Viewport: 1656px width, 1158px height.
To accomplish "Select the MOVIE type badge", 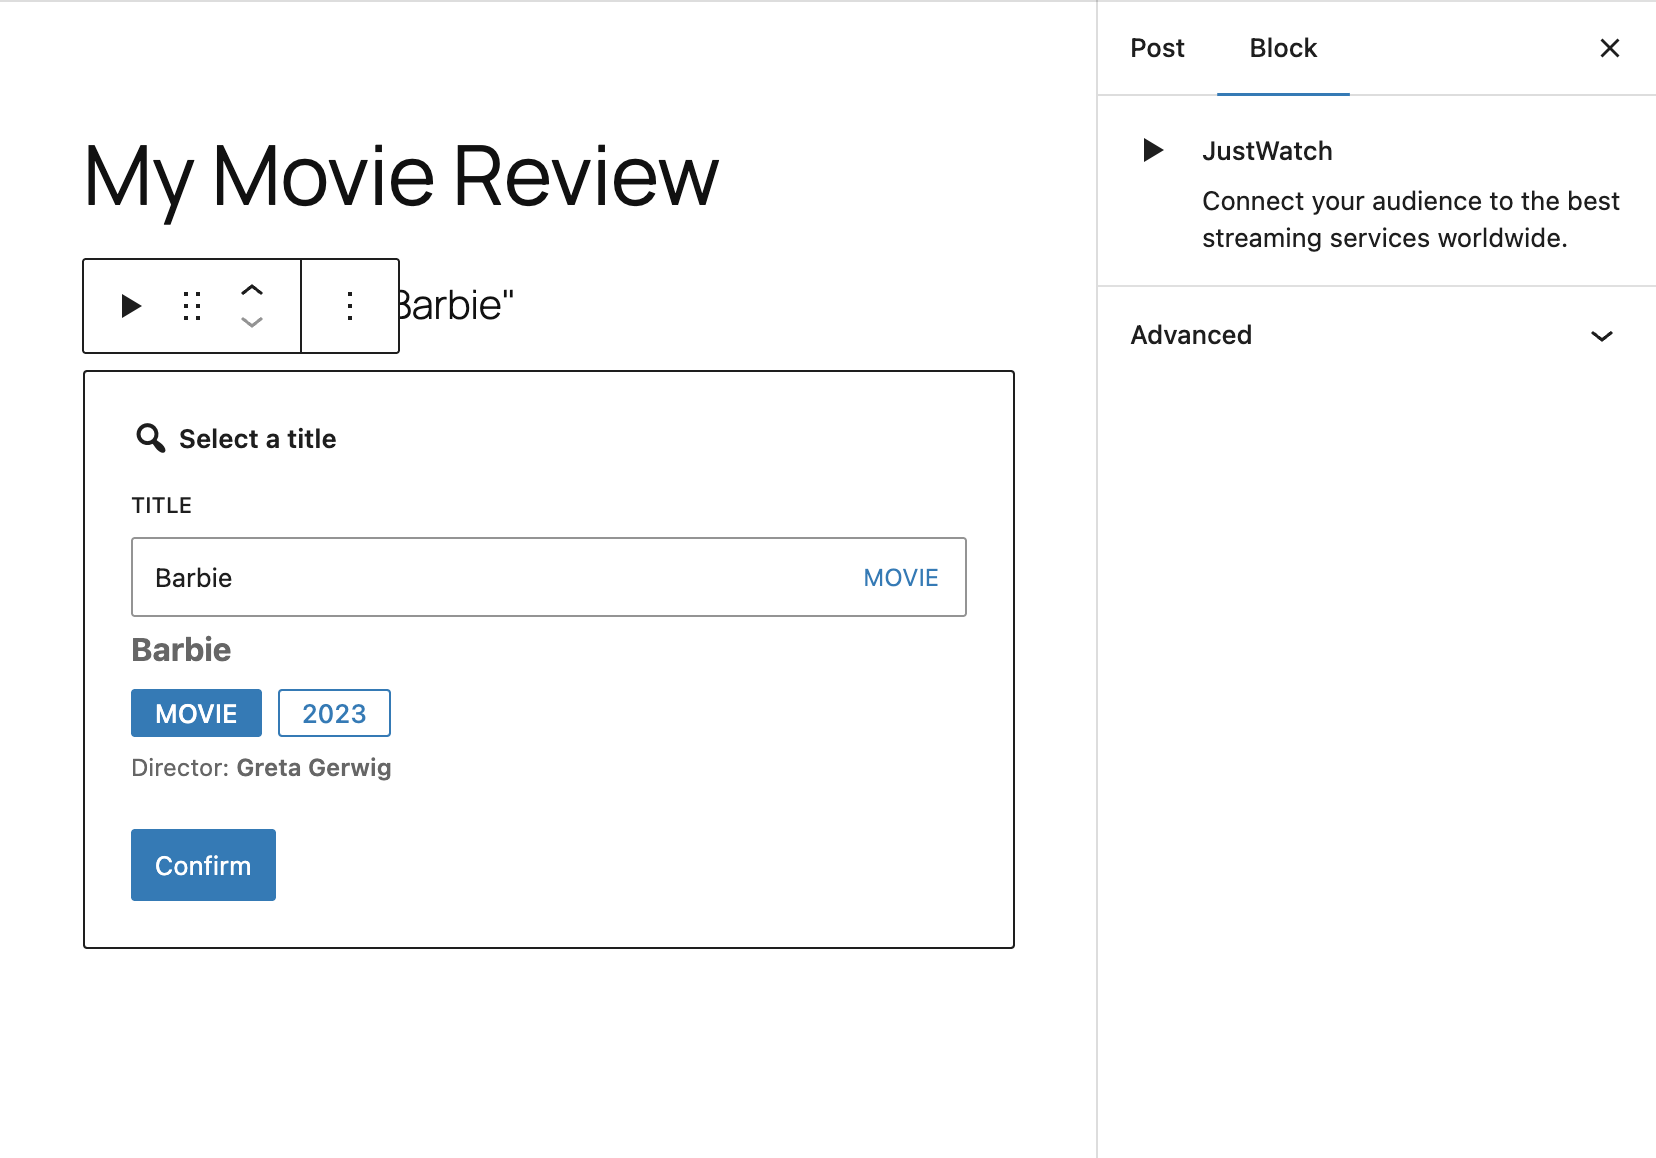I will point(195,713).
